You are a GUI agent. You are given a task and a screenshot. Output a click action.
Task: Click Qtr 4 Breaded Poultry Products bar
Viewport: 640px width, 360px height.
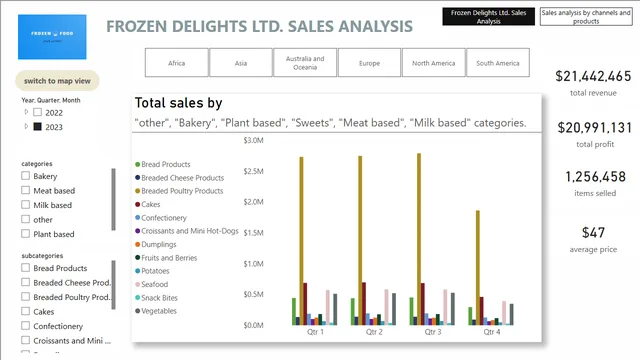pos(478,268)
